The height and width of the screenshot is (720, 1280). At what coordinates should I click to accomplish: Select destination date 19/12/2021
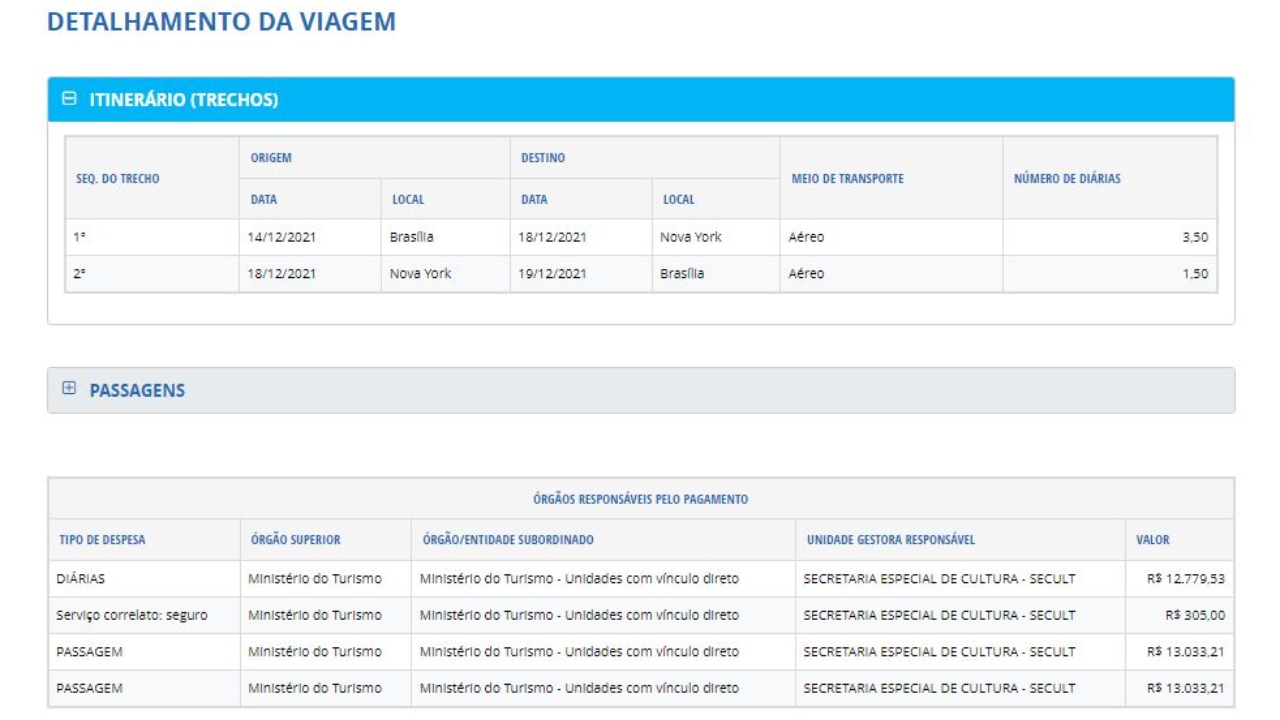point(553,274)
